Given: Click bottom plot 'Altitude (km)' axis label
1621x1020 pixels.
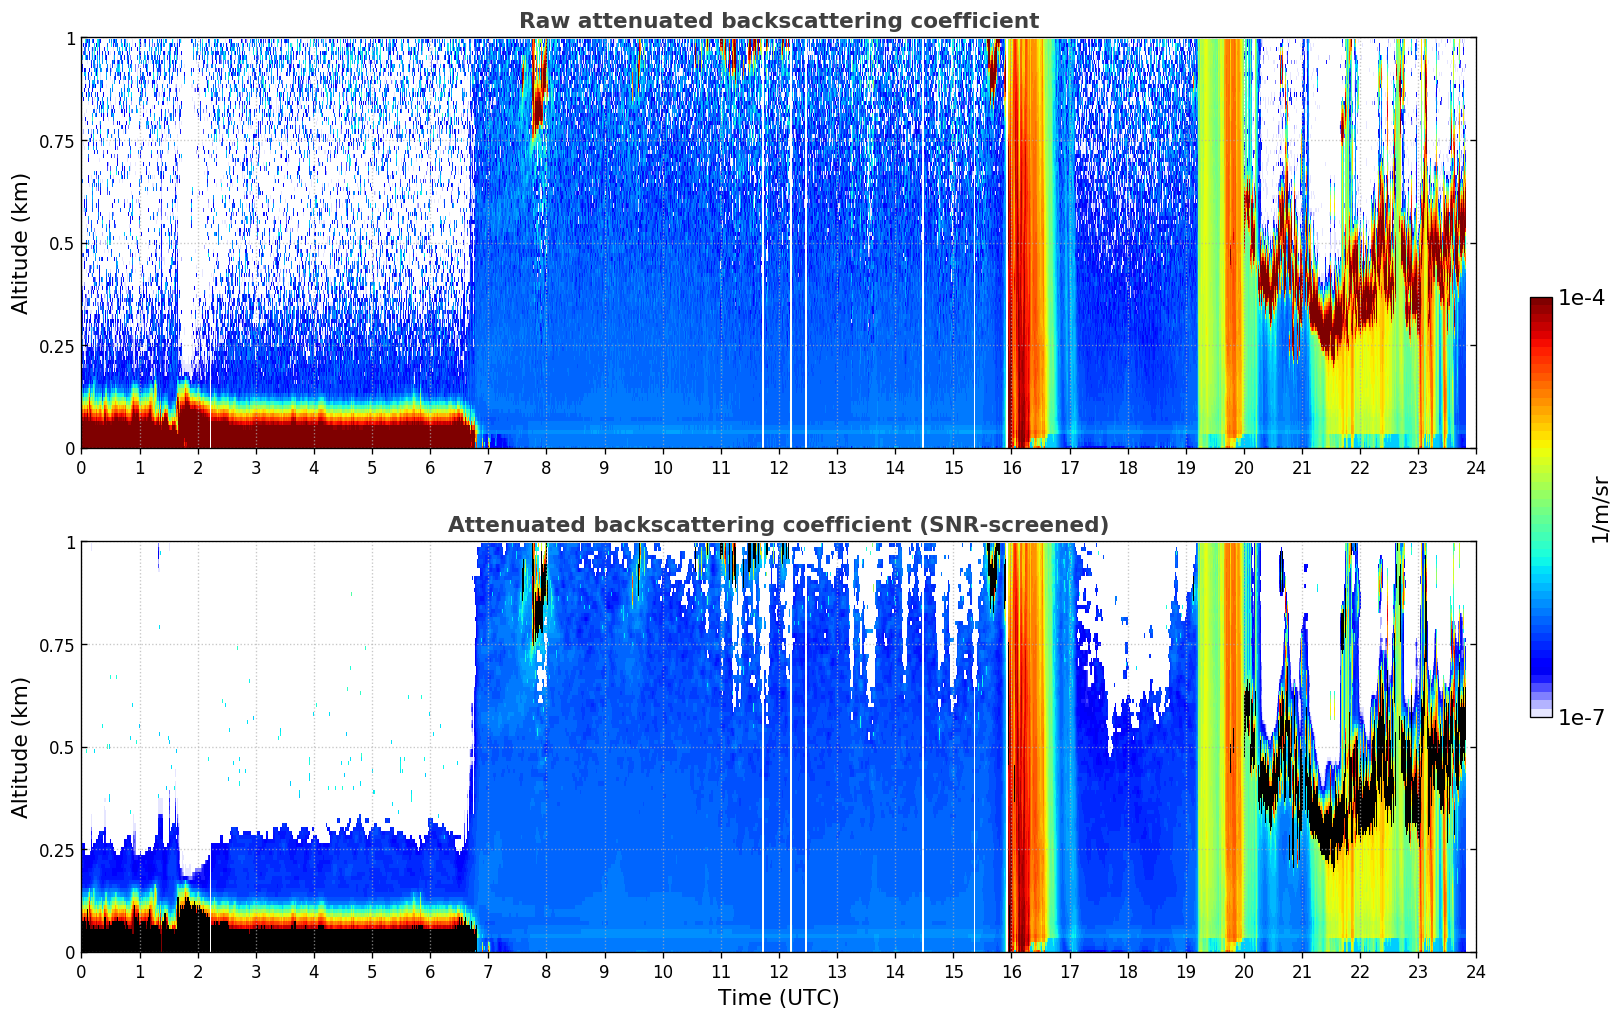Looking at the screenshot, I should pyautogui.click(x=21, y=747).
